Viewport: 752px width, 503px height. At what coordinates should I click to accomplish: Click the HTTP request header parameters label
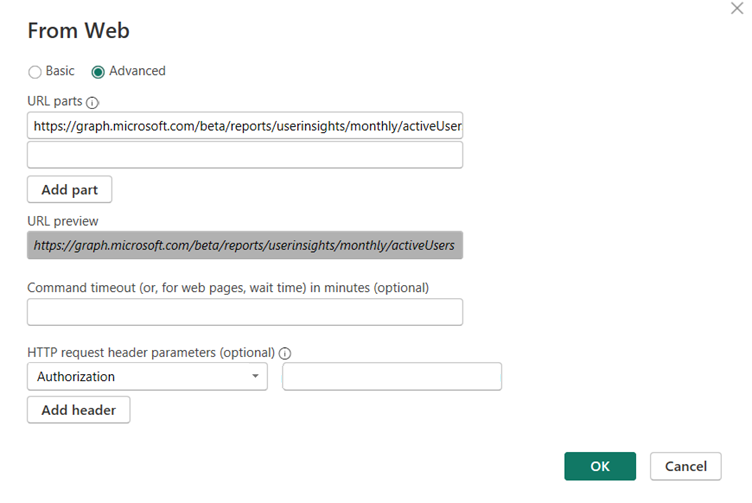[151, 353]
